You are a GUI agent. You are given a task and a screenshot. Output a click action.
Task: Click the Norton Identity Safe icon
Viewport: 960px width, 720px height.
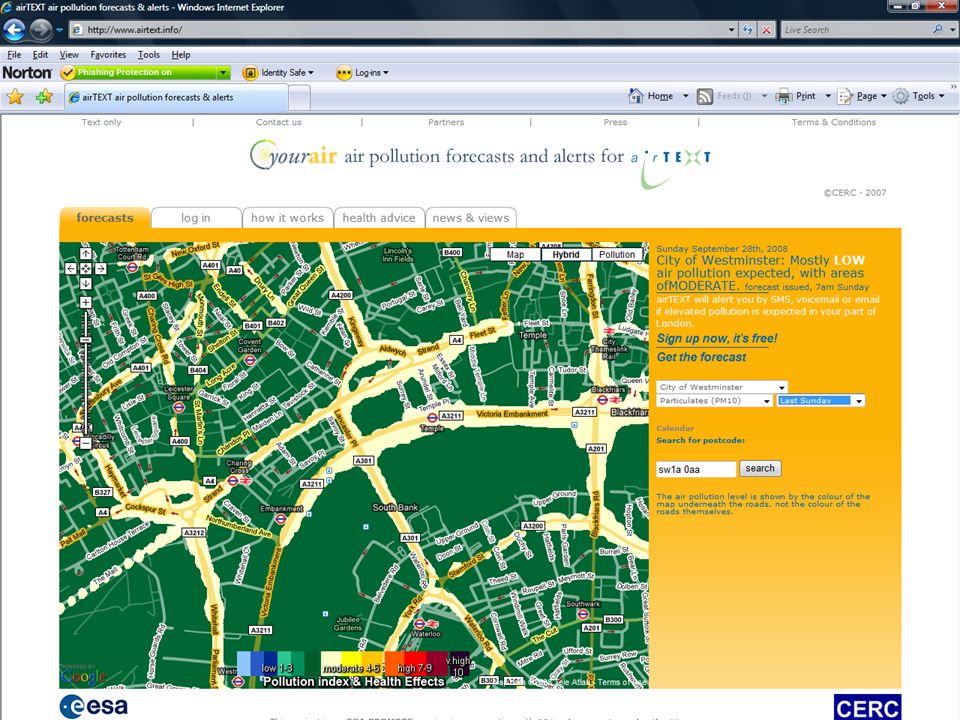coord(250,73)
